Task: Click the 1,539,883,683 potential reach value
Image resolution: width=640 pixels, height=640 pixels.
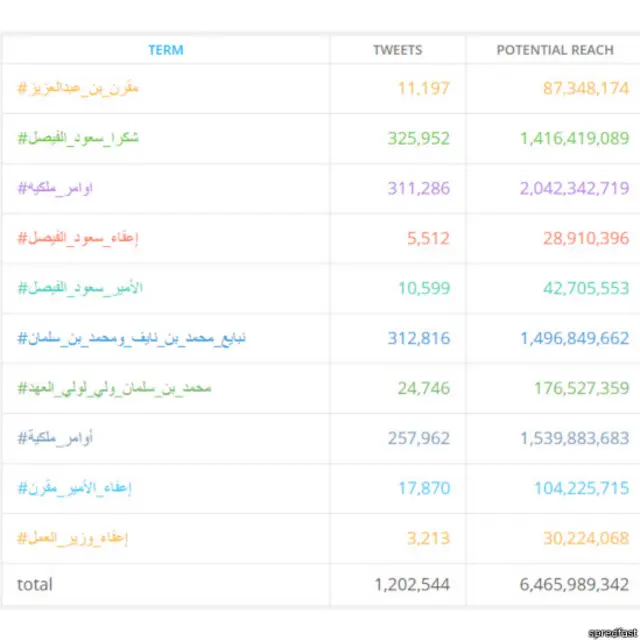Action: (x=574, y=438)
